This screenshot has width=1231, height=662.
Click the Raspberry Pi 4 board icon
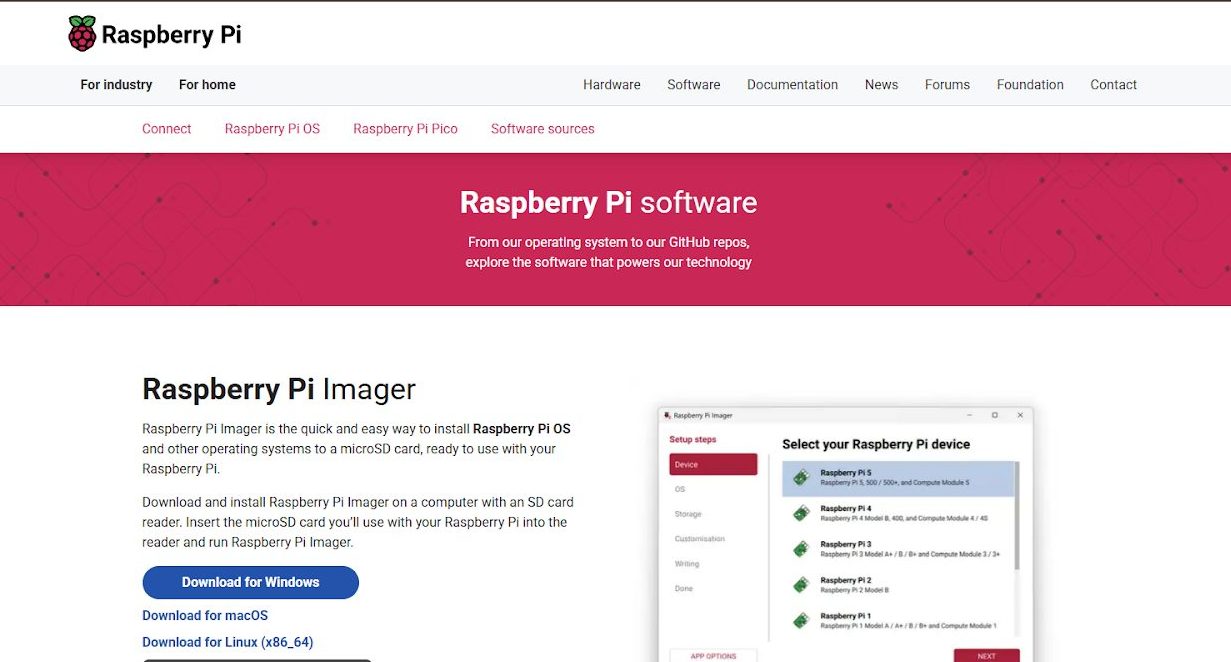coord(801,513)
